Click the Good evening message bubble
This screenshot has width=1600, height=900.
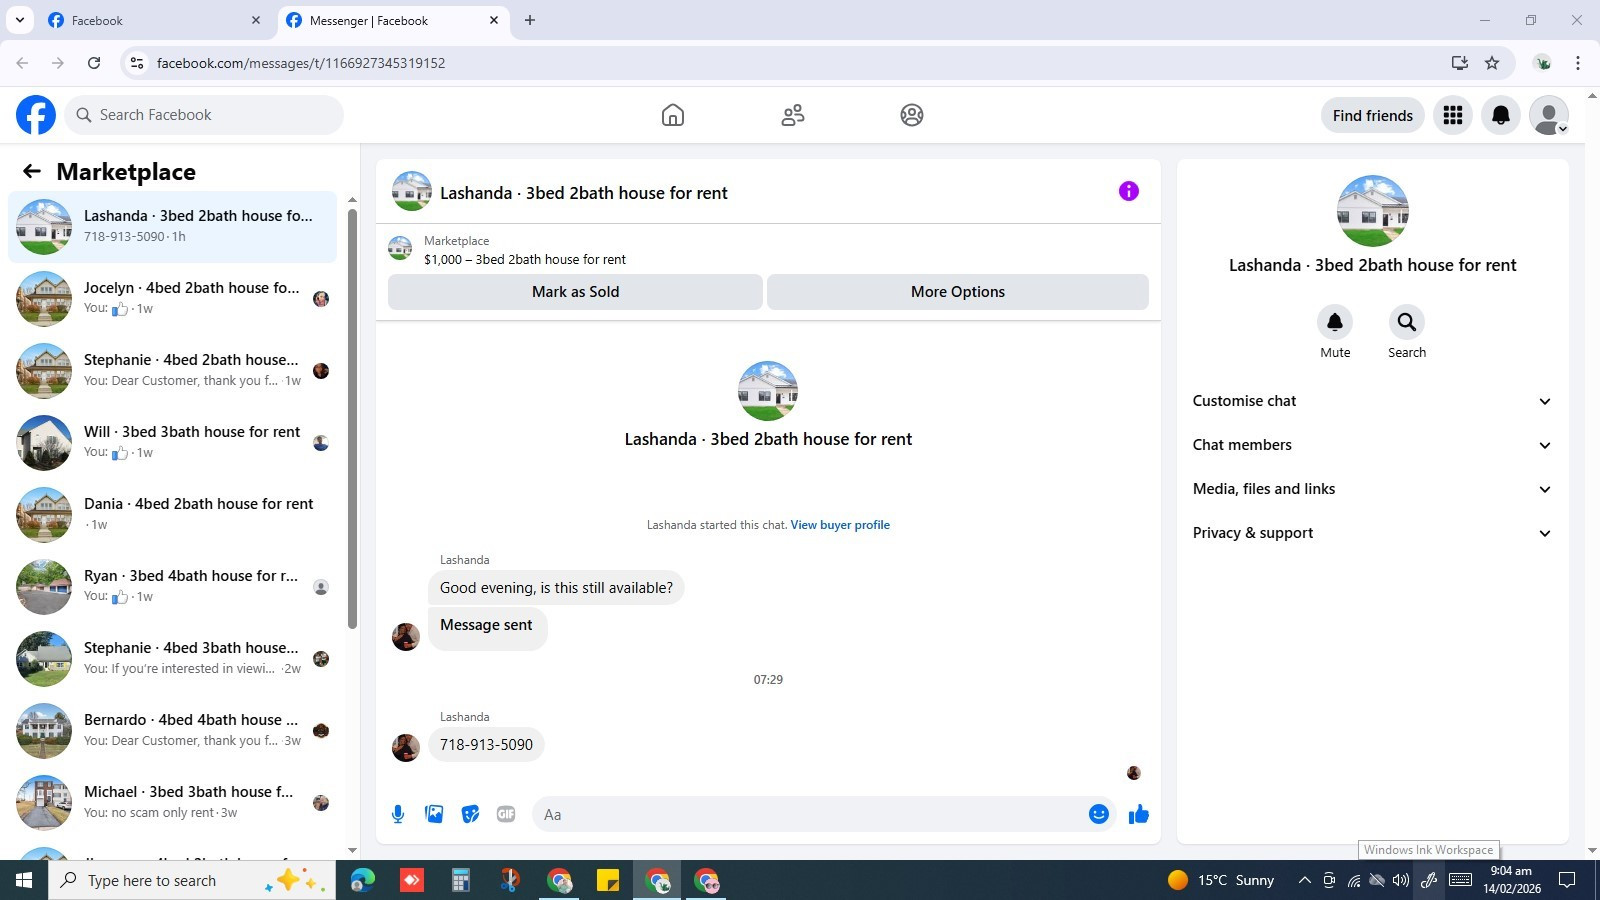(556, 588)
